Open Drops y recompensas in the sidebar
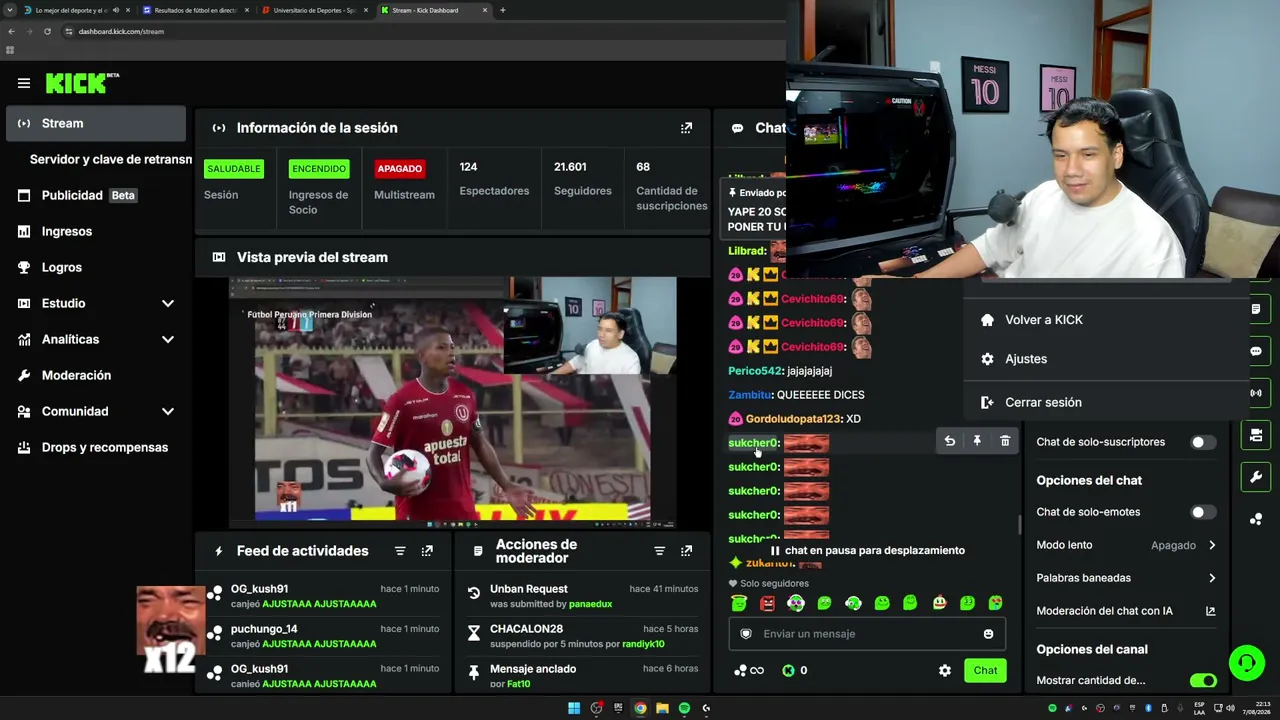The height and width of the screenshot is (720, 1280). pos(96,447)
